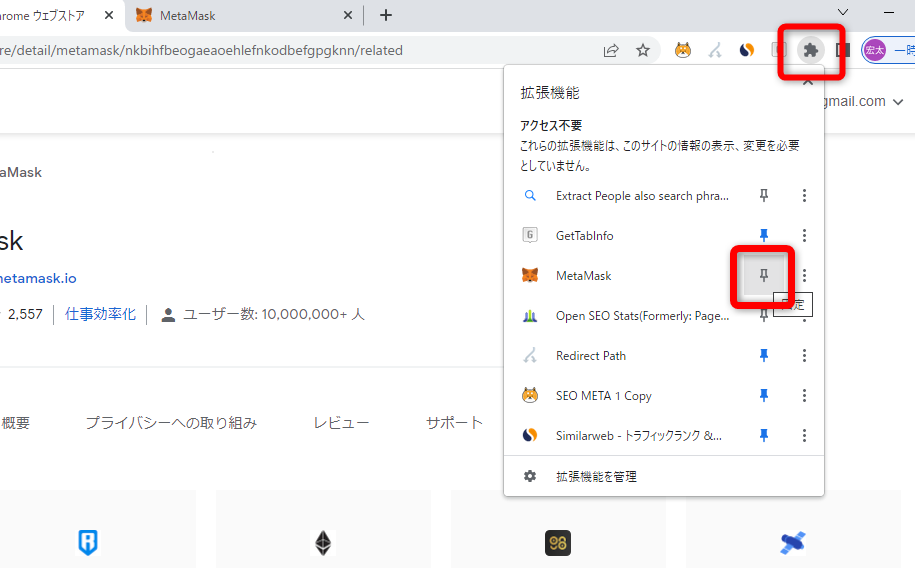Follow the metamask.io link
This screenshot has width=915, height=568.
tap(38, 278)
